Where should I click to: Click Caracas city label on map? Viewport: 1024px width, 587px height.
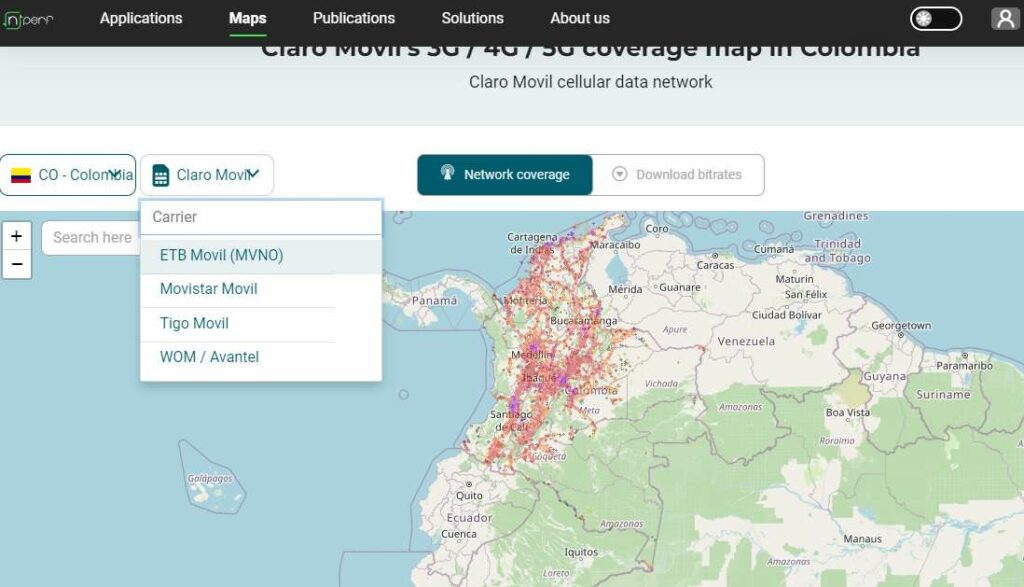pyautogui.click(x=715, y=265)
